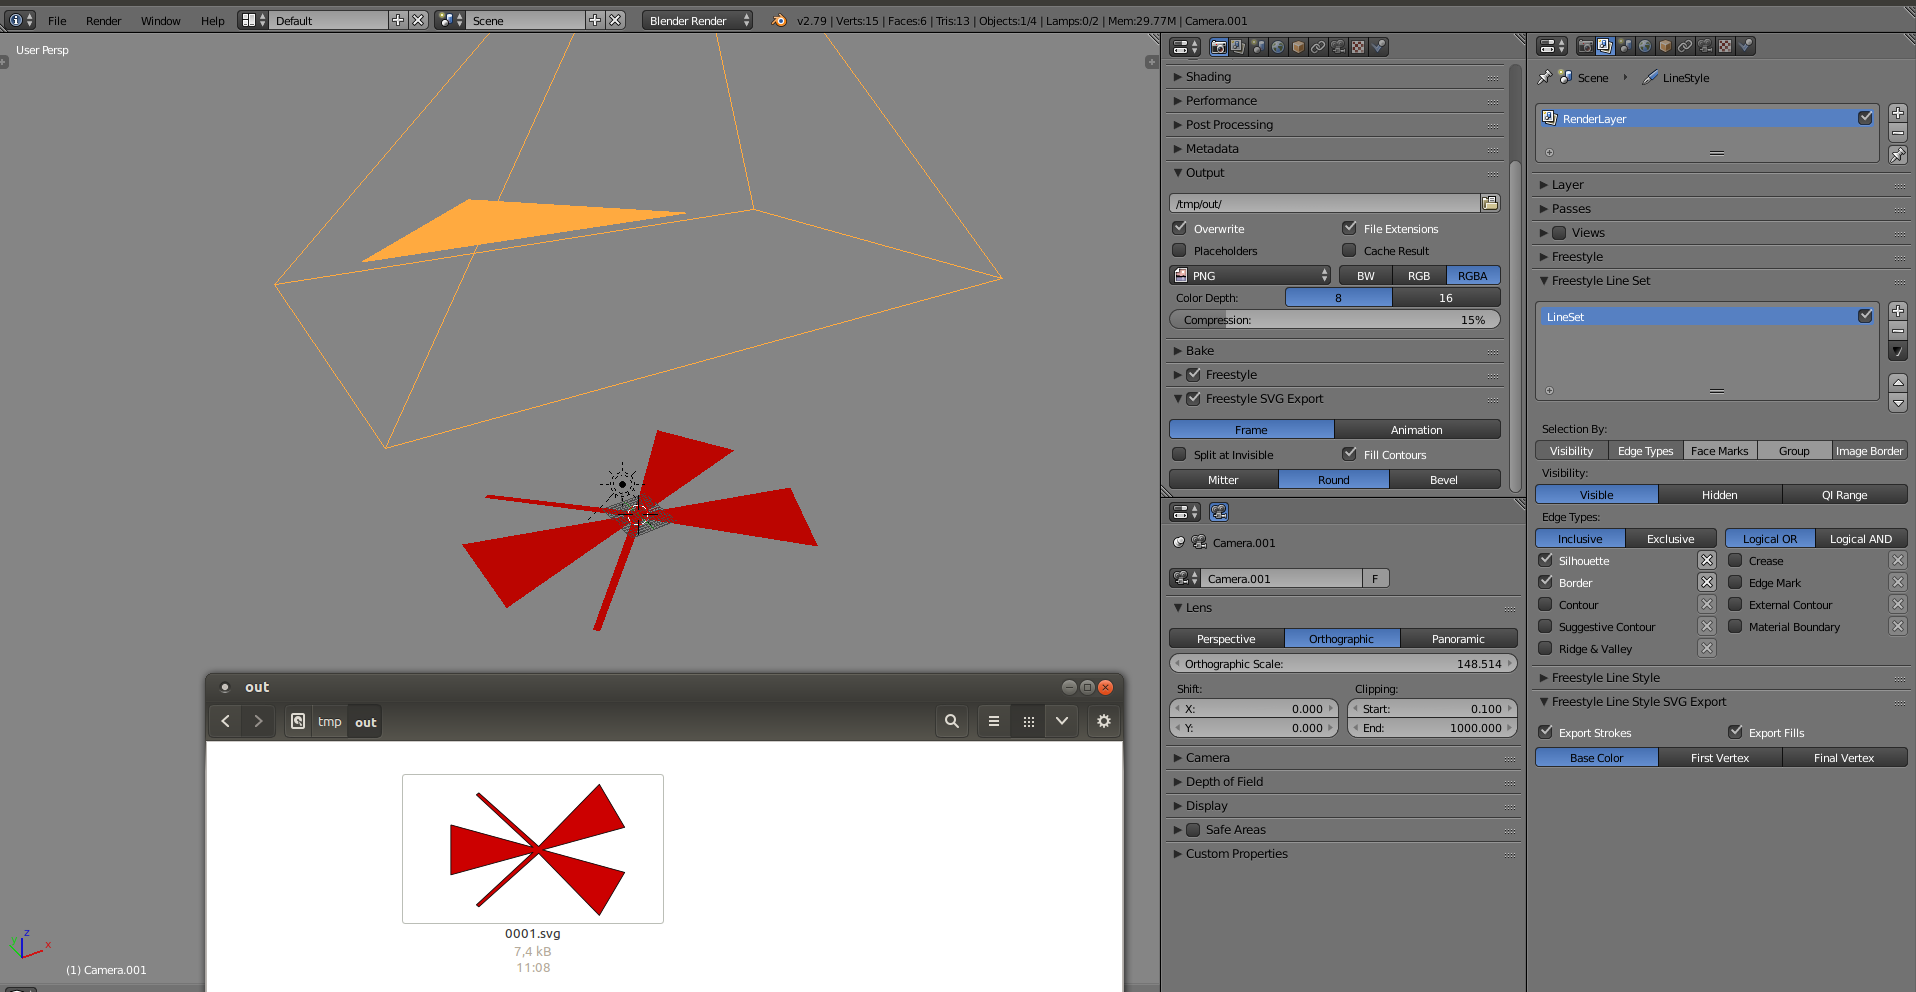Delete the Default screen layout with the X
The image size is (1916, 992).
click(x=418, y=20)
